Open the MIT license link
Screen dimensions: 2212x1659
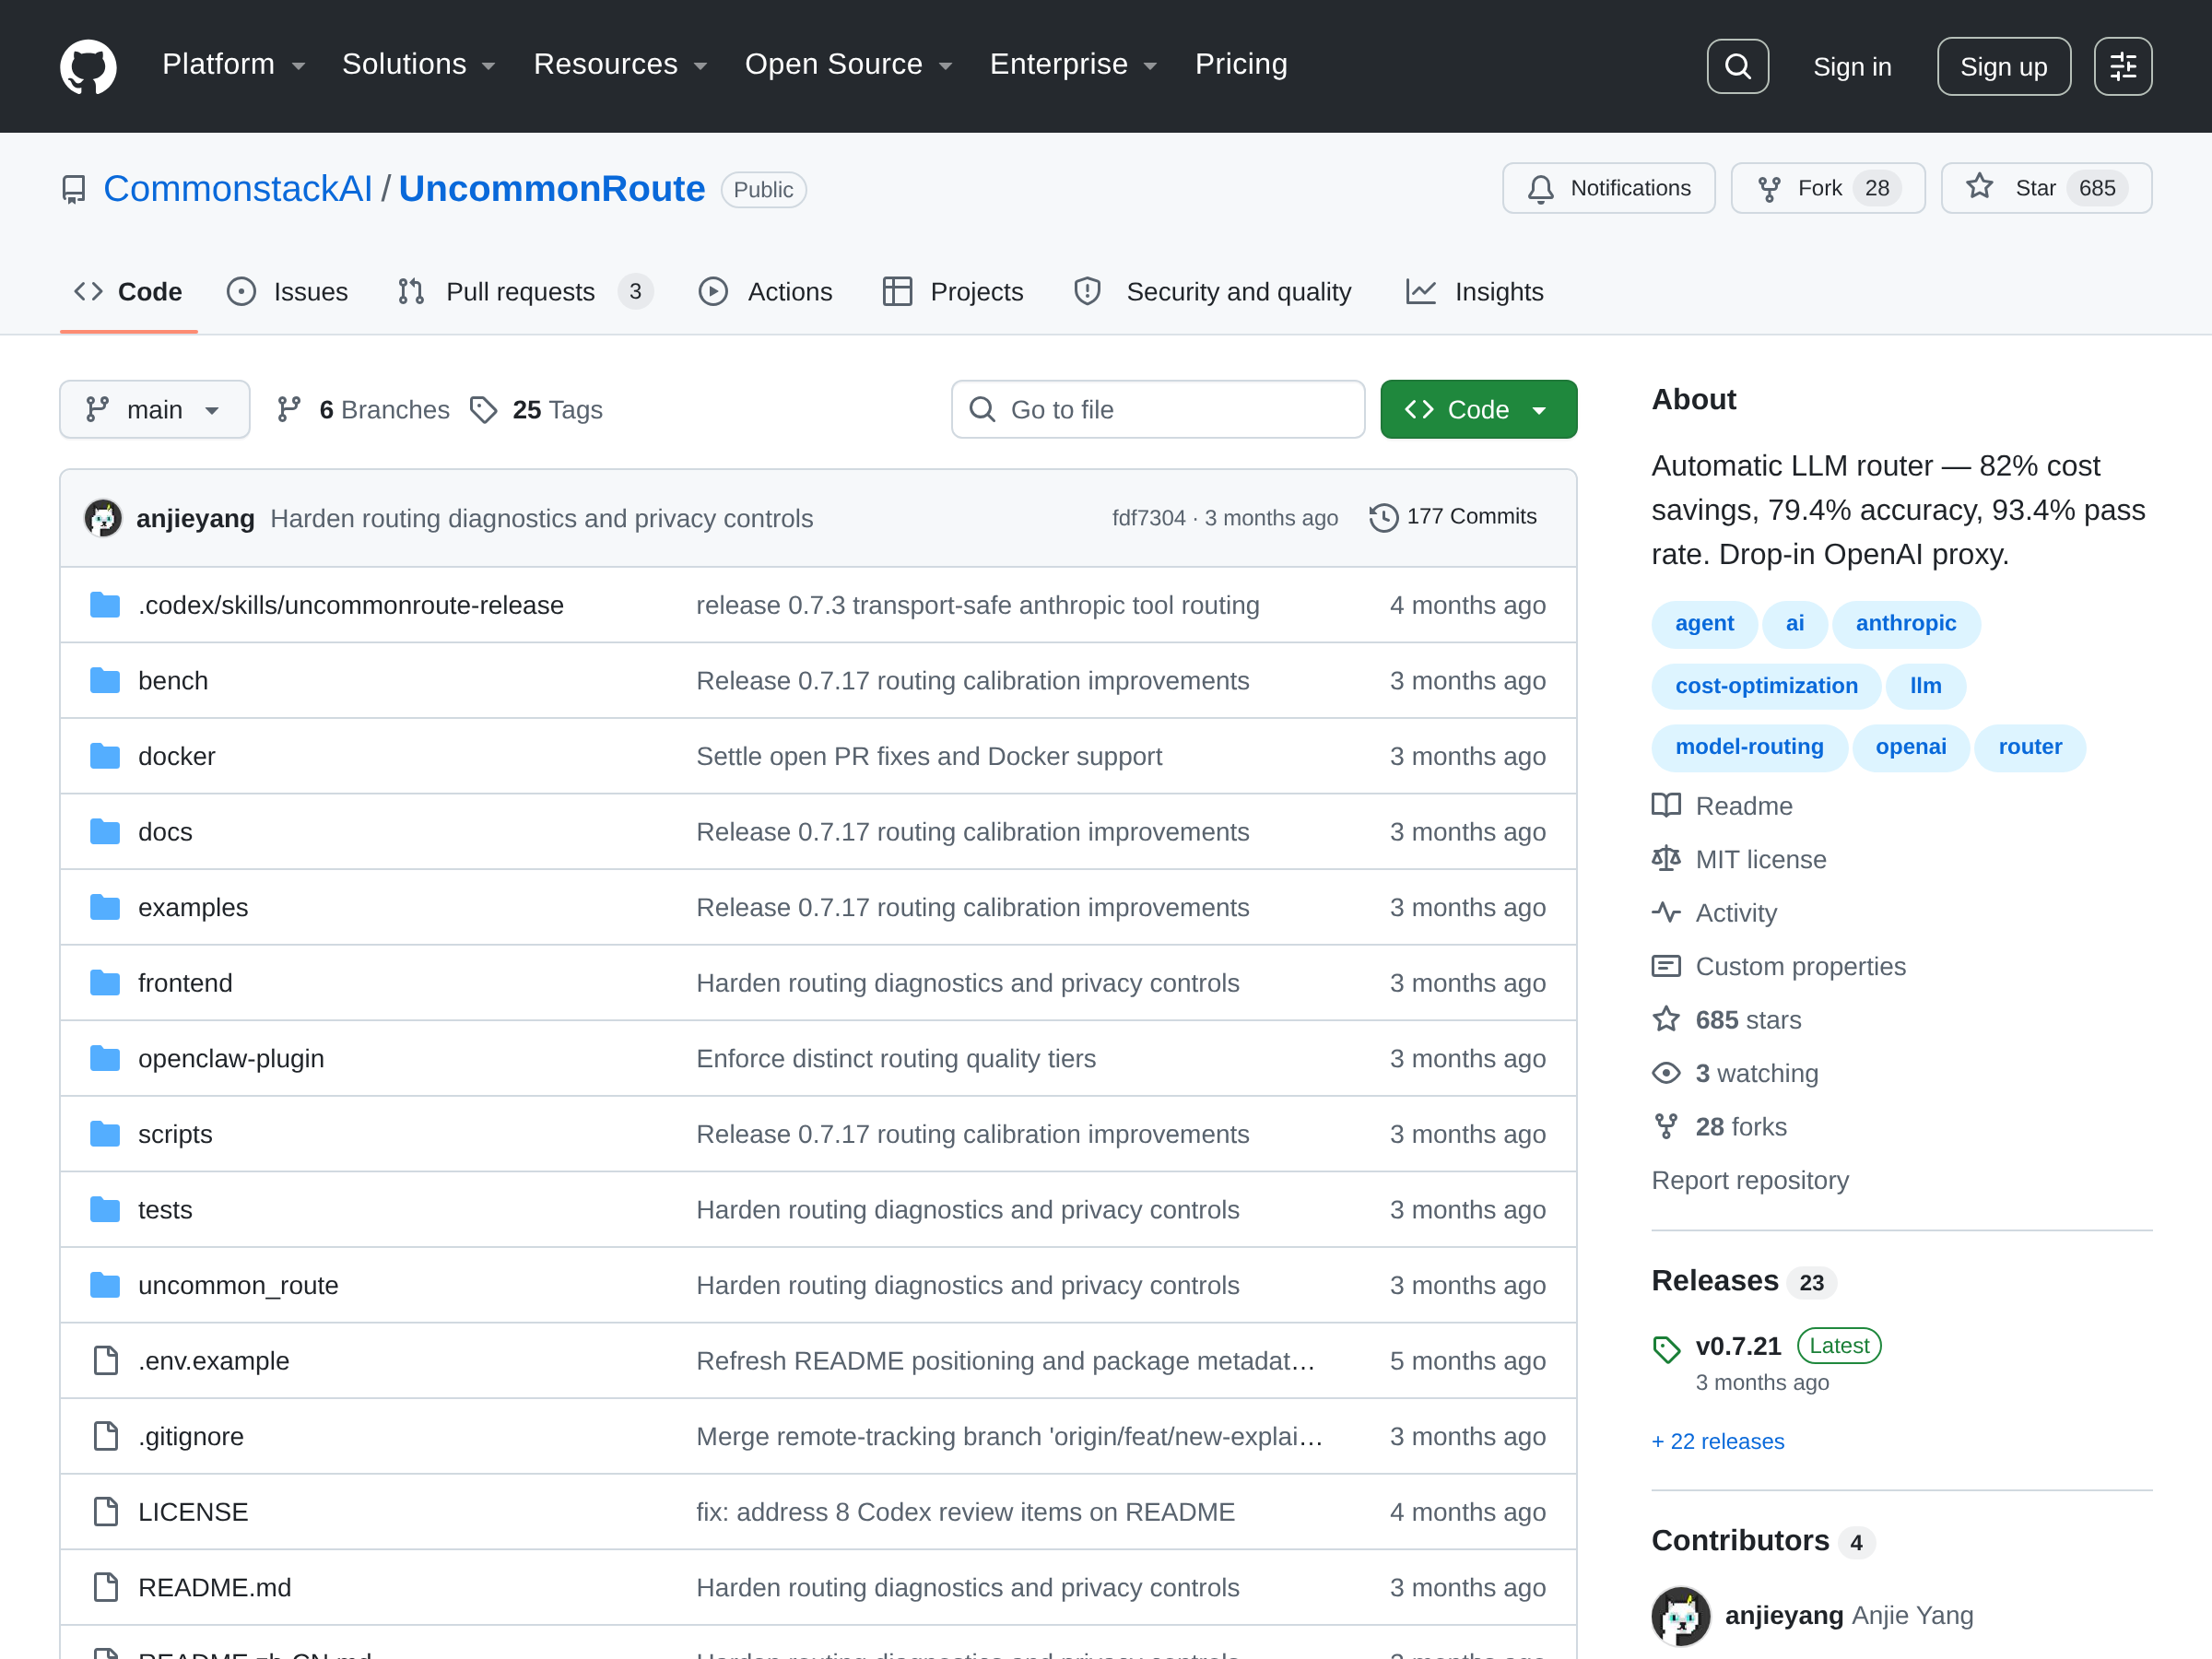(x=1739, y=859)
